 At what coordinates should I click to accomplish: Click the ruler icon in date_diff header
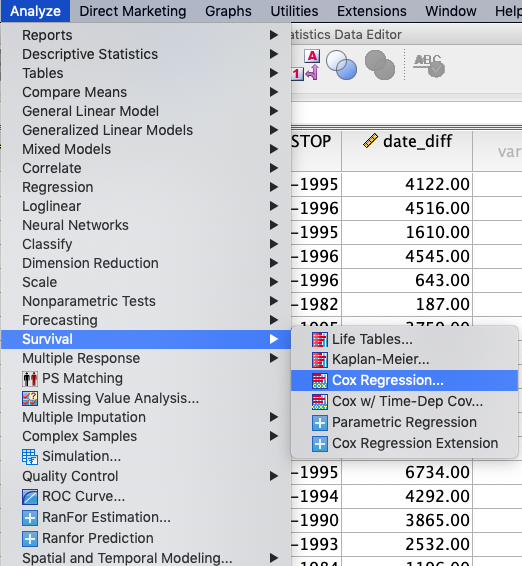tap(370, 141)
